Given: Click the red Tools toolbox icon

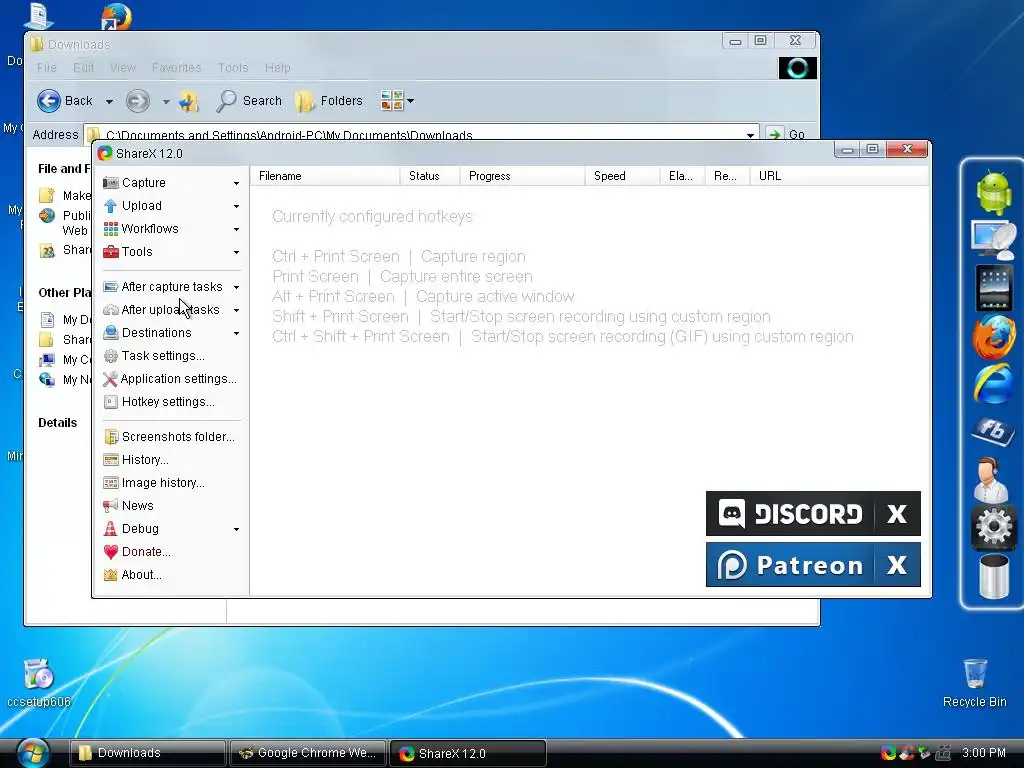Looking at the screenshot, I should (x=111, y=251).
